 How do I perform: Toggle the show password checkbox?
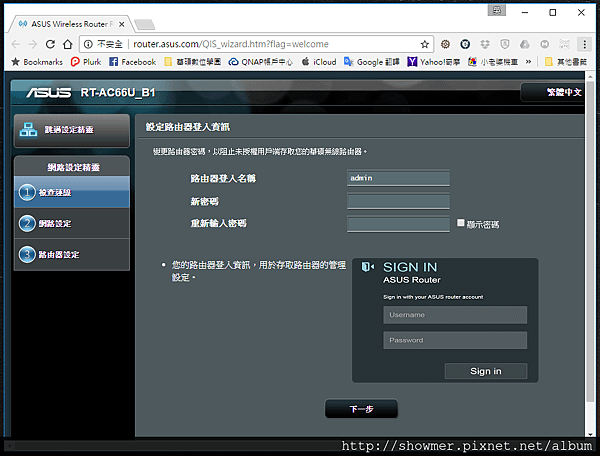click(x=461, y=223)
